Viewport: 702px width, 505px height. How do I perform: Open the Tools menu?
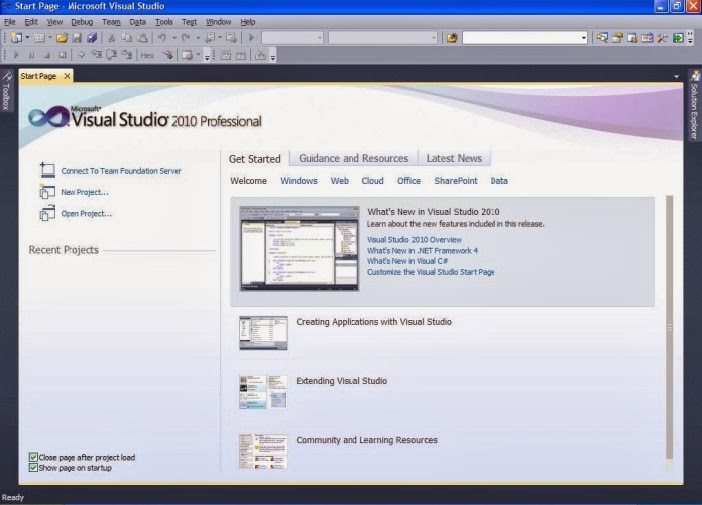pos(164,22)
